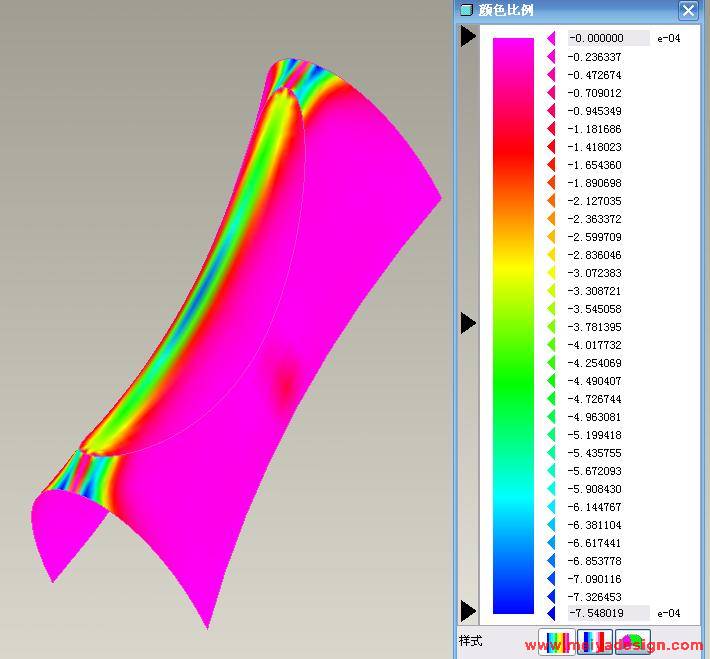The width and height of the screenshot is (710, 659).
Task: Select the third shaded style button
Action: tap(632, 642)
